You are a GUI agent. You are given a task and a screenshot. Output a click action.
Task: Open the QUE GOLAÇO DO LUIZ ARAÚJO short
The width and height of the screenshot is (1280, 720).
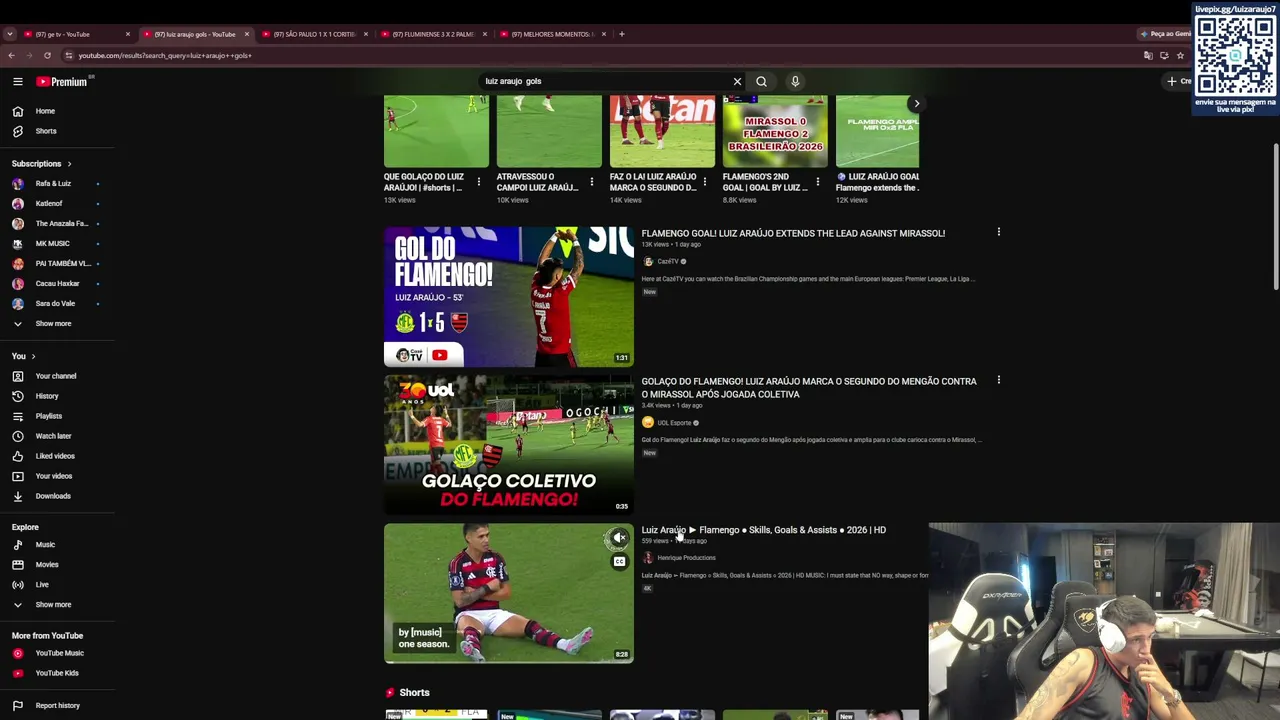coord(437,131)
